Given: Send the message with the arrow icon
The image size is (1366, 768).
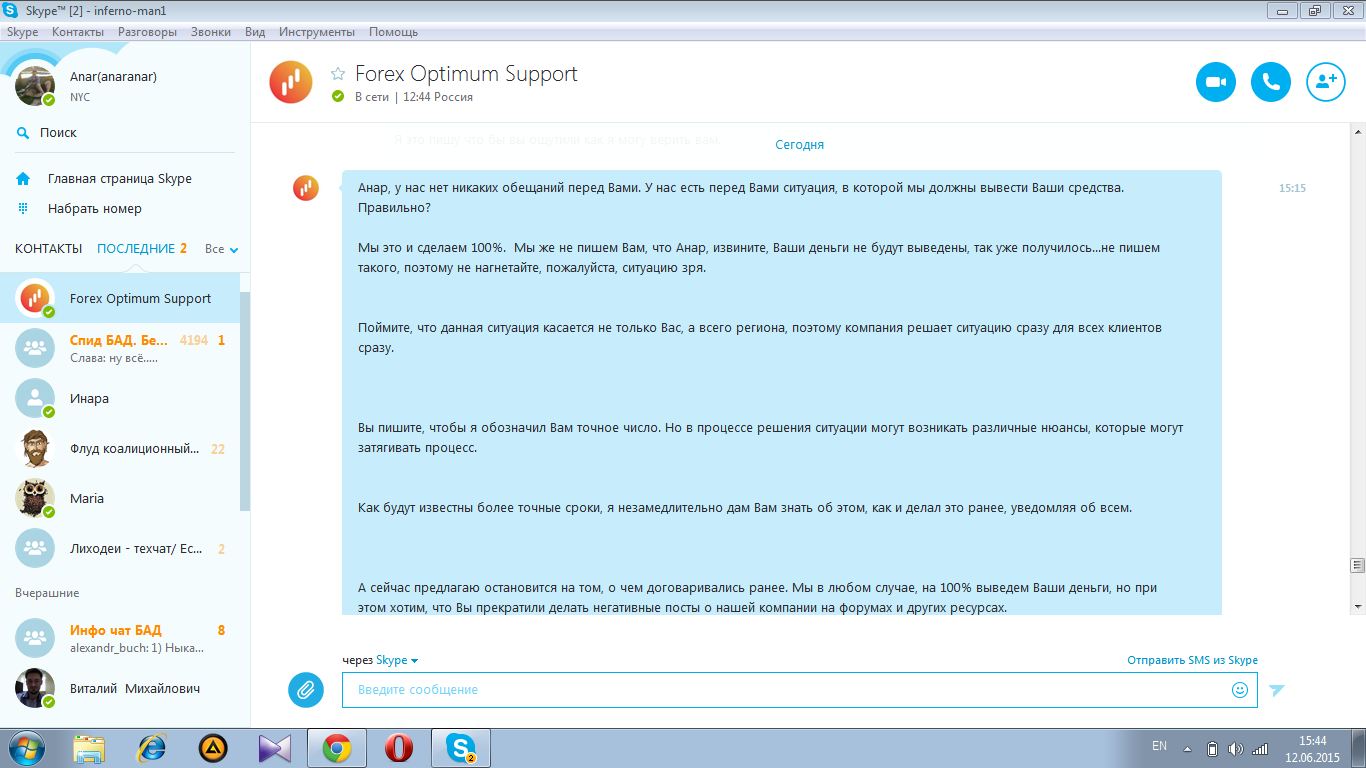Looking at the screenshot, I should click(x=1277, y=690).
